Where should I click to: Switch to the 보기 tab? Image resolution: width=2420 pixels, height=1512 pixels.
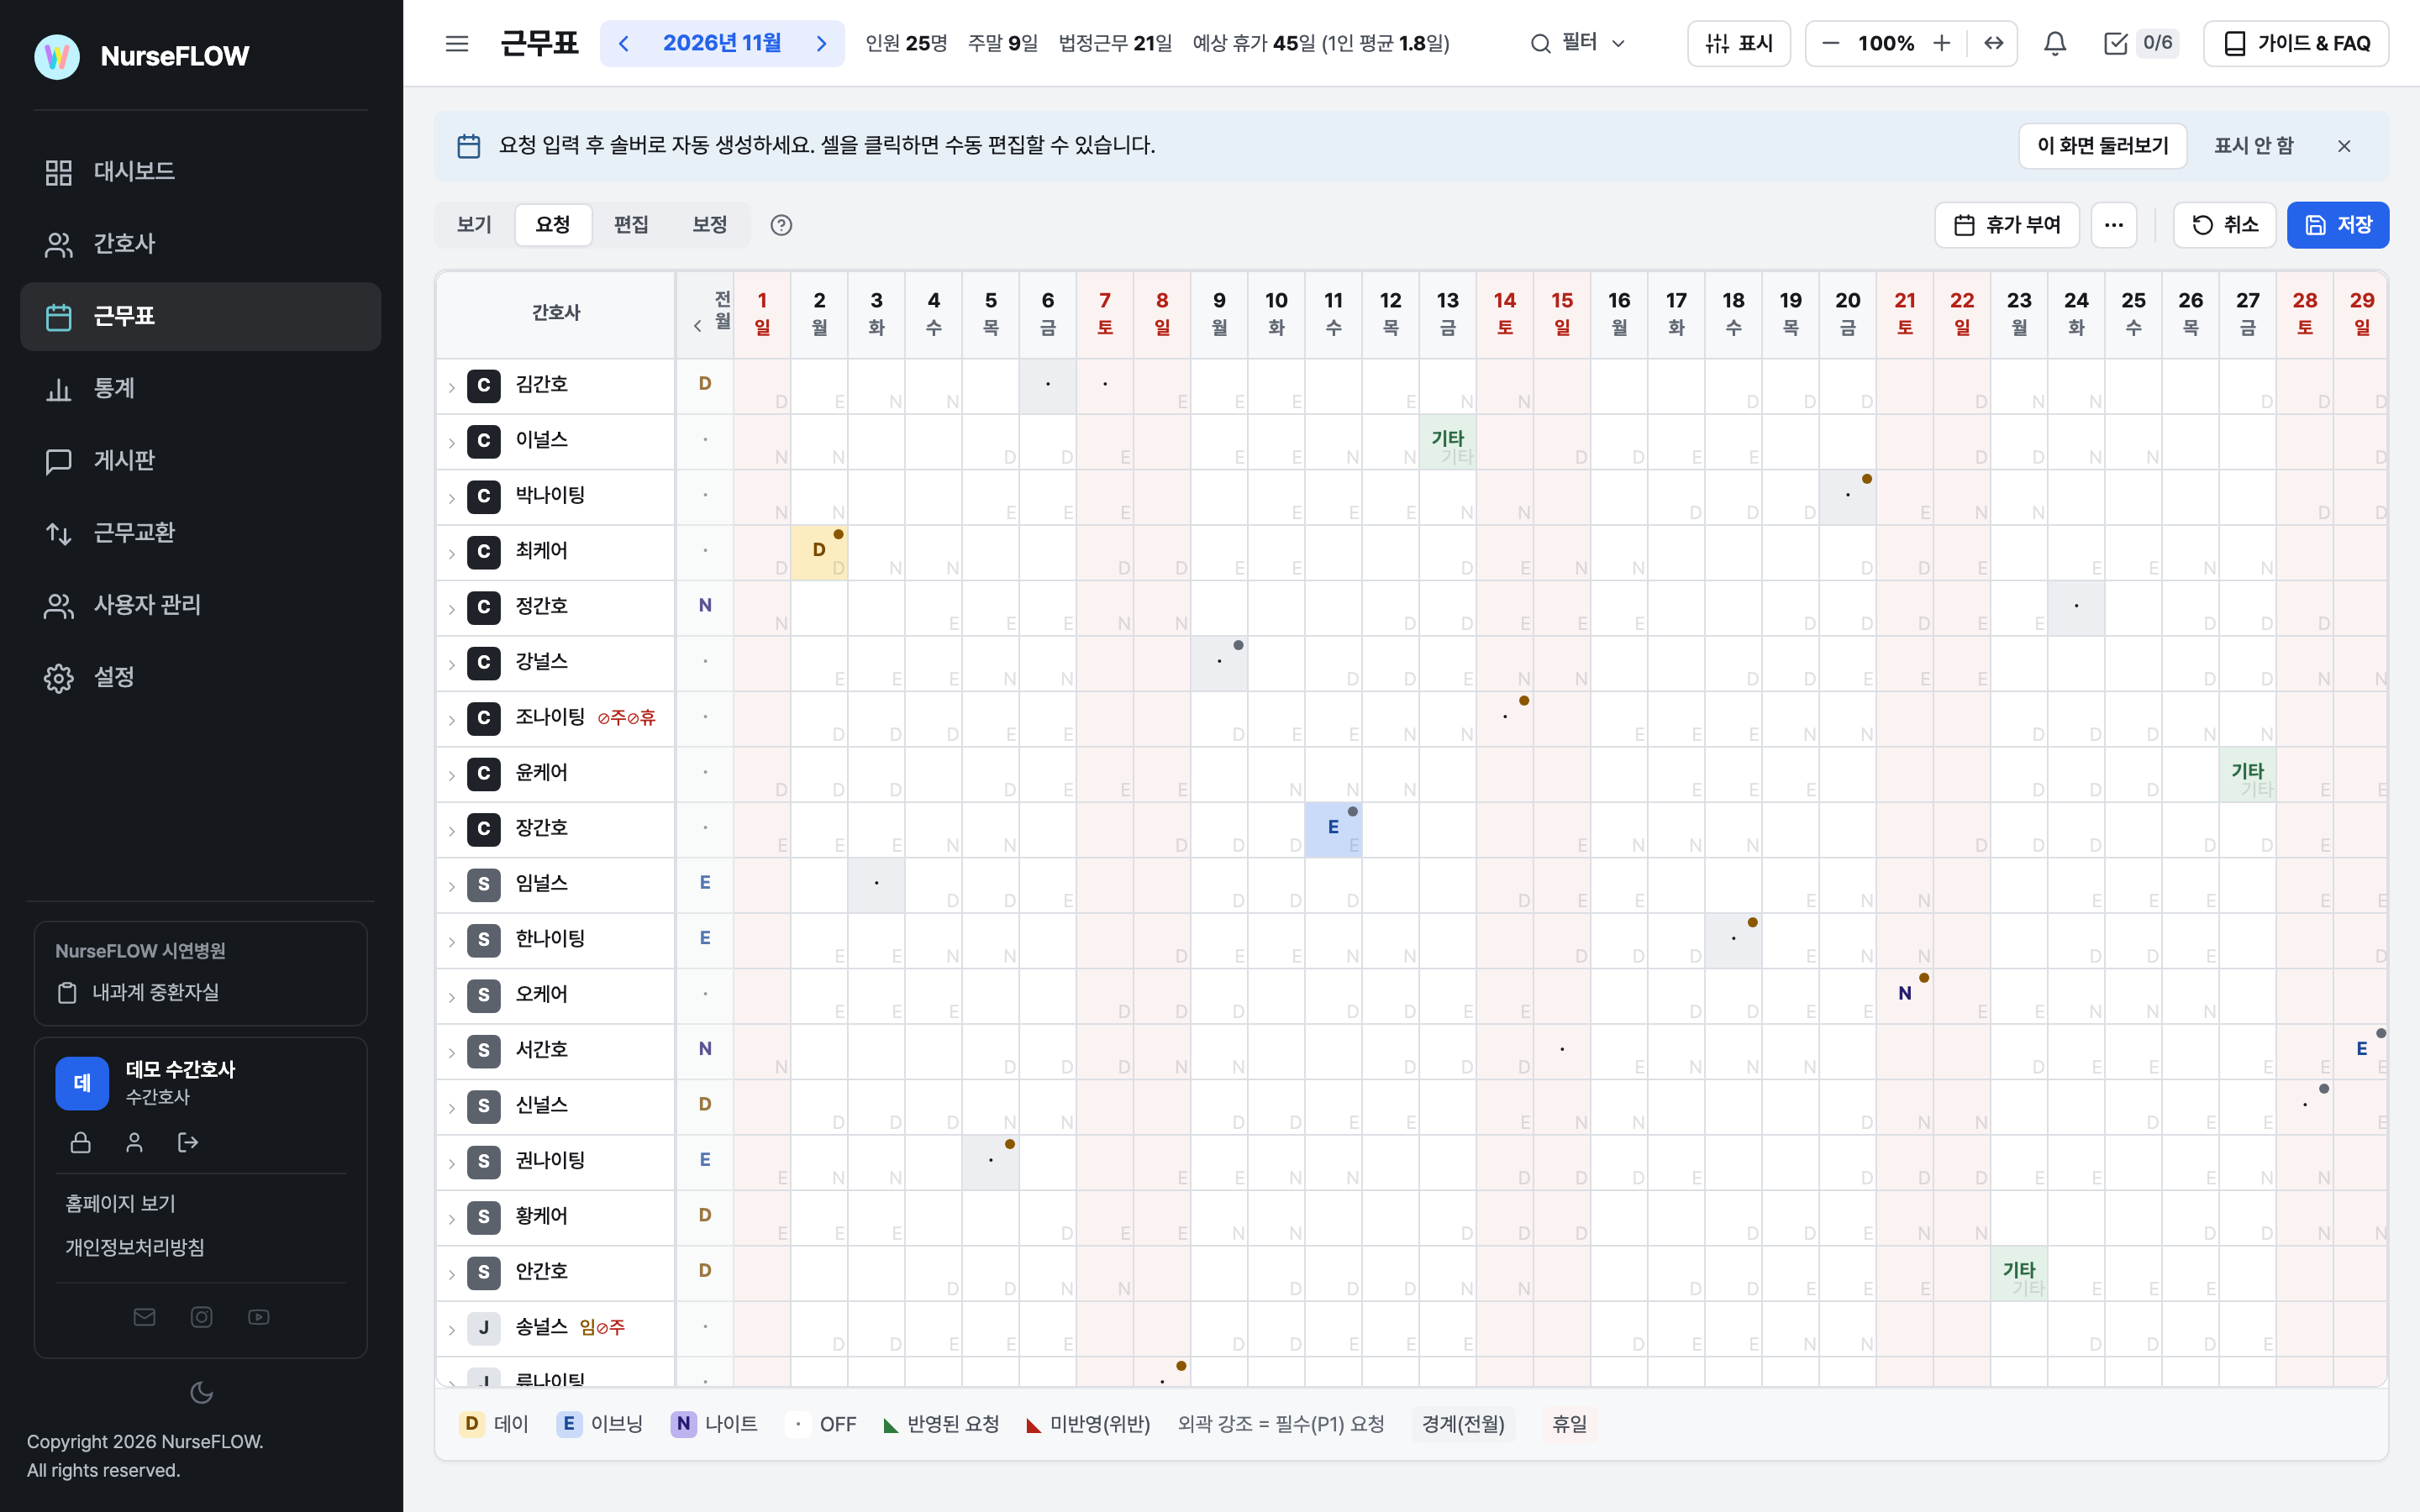[474, 225]
